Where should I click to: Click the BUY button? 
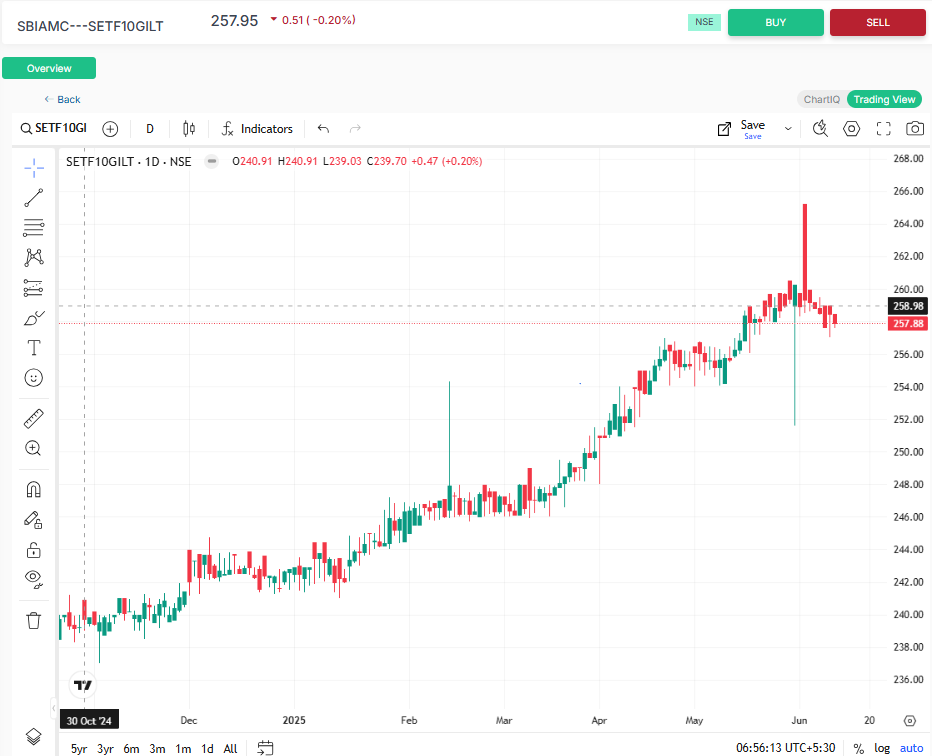point(776,23)
